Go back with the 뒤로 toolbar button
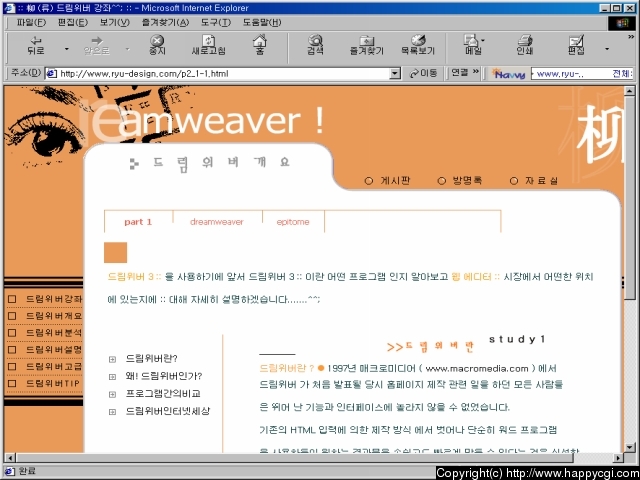 click(36, 46)
